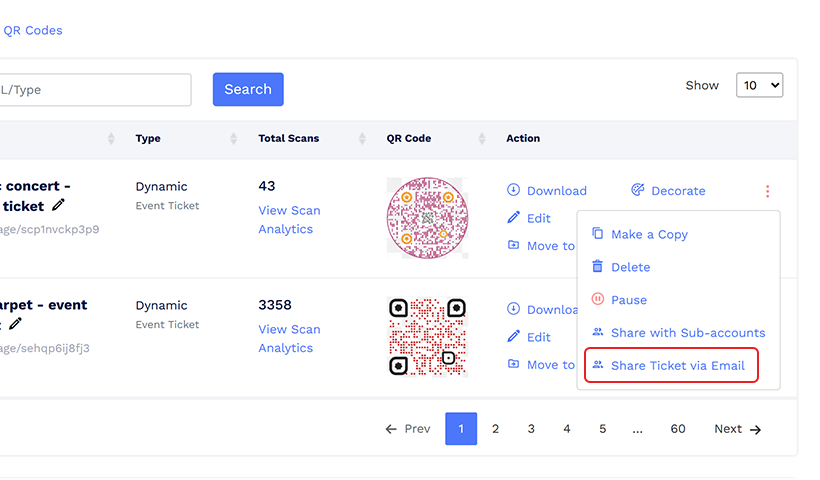This screenshot has height=480, width=820.
Task: Open View Scan Analytics for 3358 scans
Action: point(289,338)
